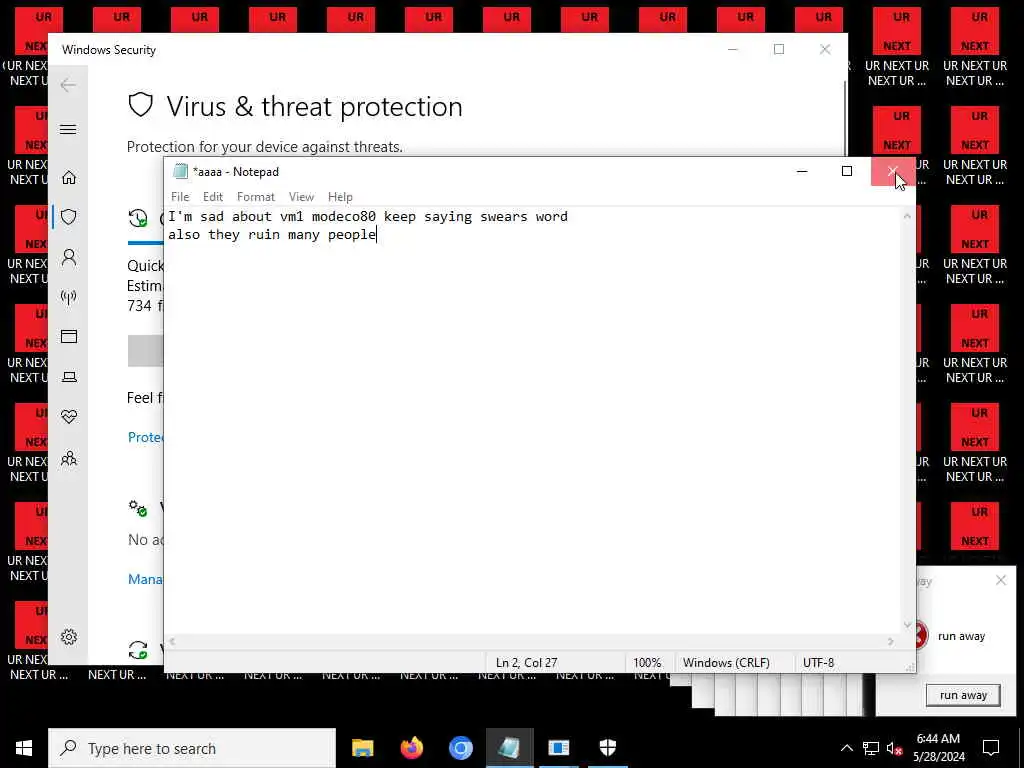Viewport: 1024px width, 768px height.
Task: Open Family options sidebar icon
Action: point(69,458)
